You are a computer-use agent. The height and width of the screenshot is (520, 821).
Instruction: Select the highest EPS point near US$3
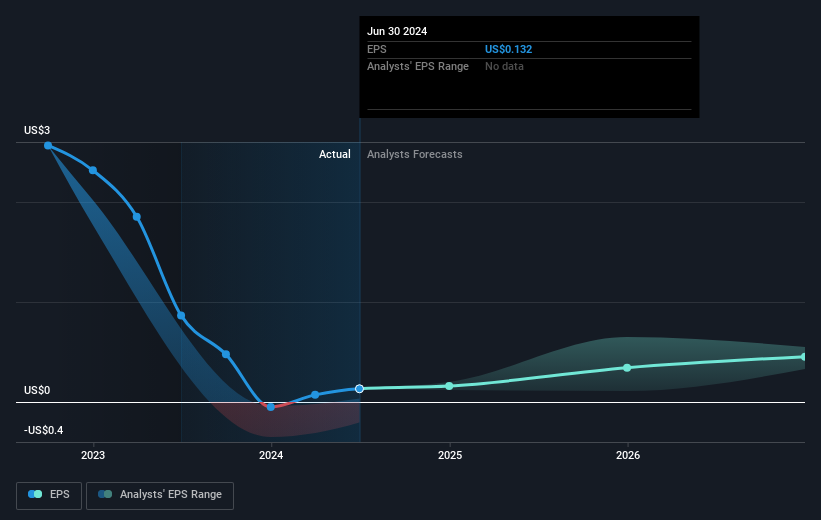[48, 146]
